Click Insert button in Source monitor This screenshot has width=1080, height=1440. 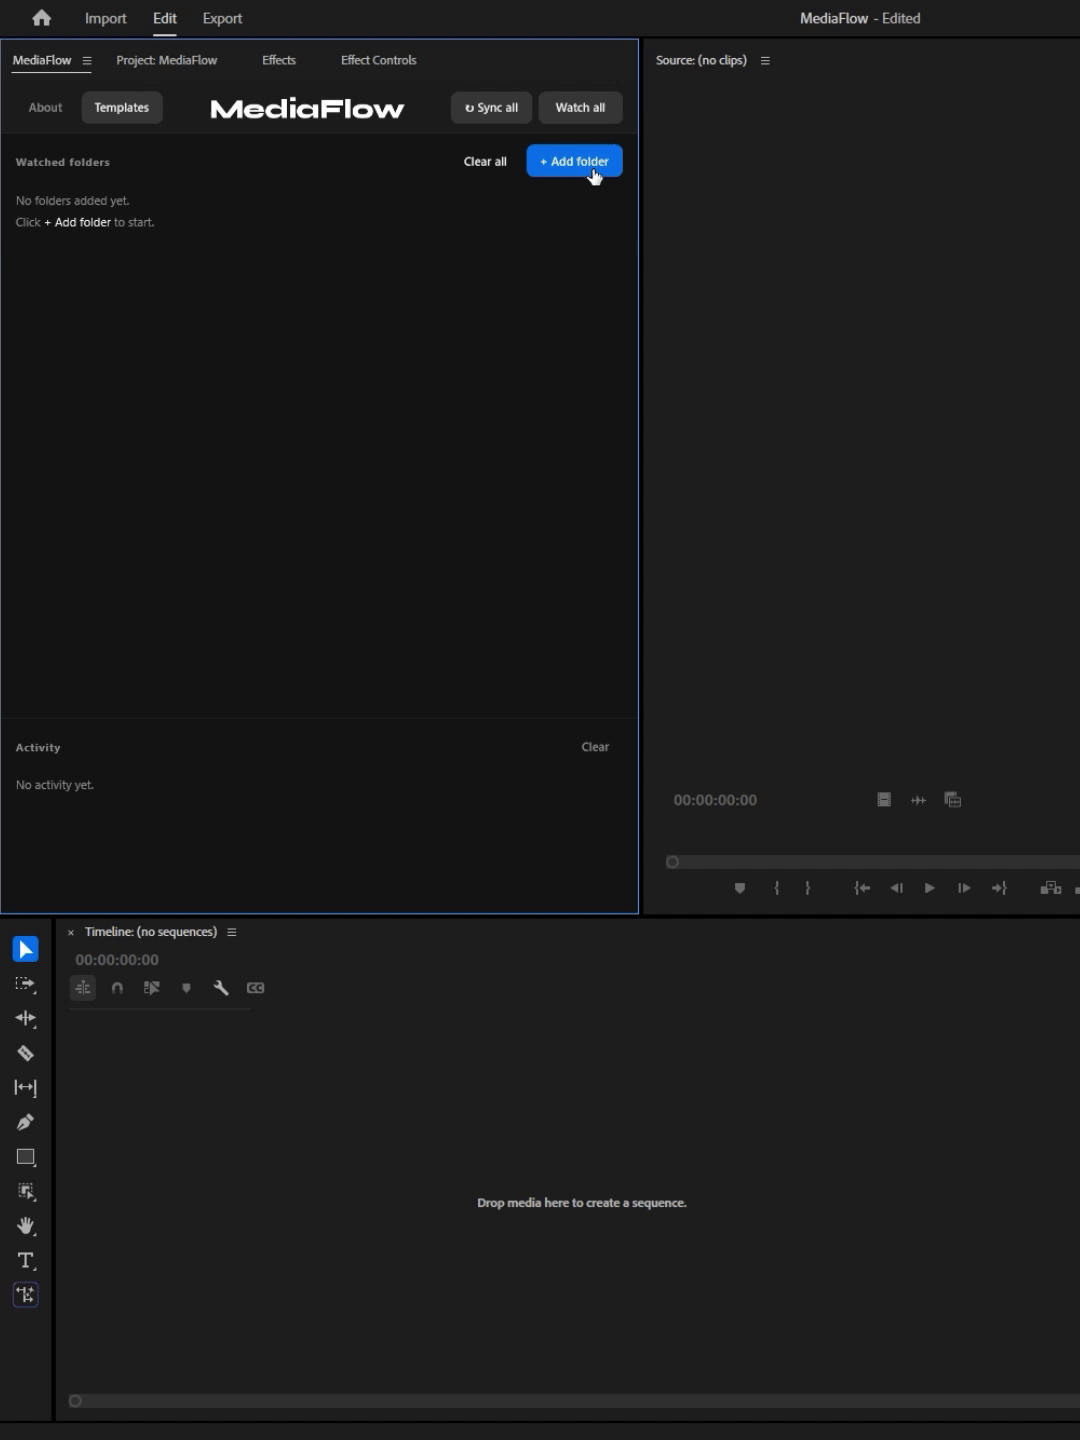coord(1050,888)
